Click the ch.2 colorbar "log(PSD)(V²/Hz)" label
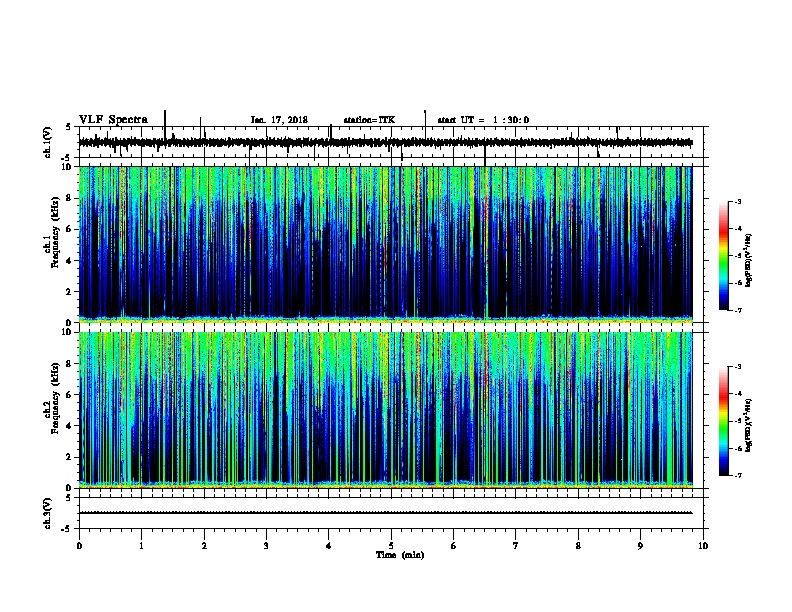This screenshot has width=792, height=612. 749,425
